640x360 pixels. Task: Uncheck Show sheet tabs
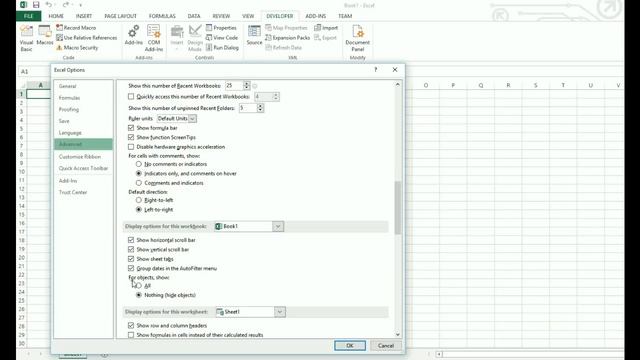(x=131, y=259)
